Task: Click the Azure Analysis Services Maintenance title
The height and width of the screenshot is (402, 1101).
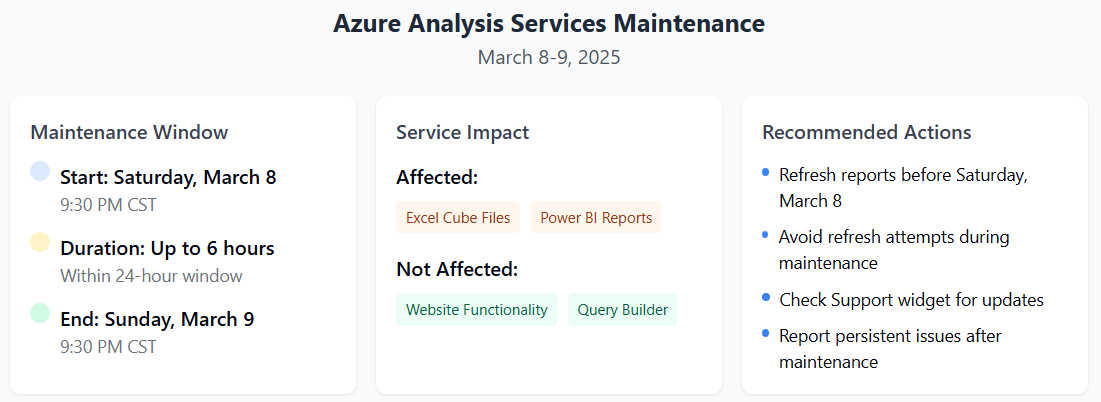Action: pos(549,23)
